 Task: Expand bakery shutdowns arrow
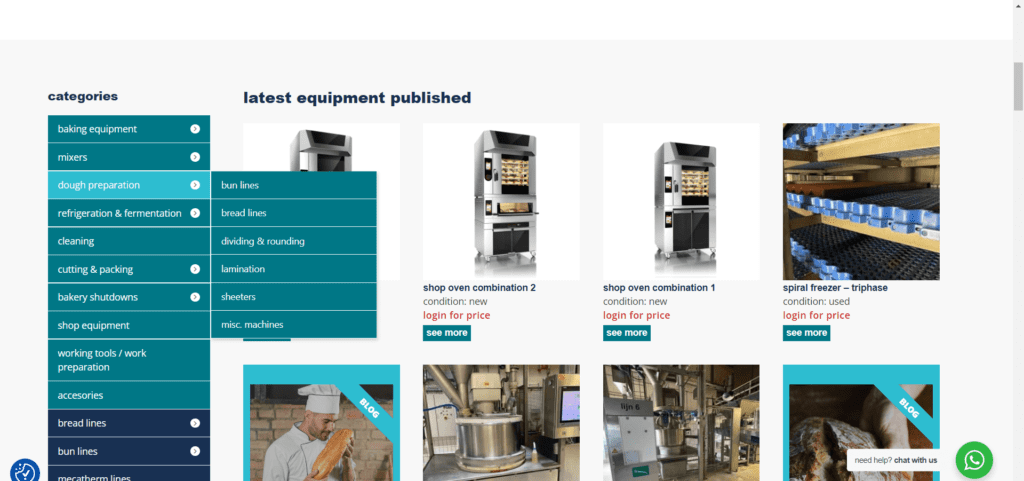click(x=195, y=297)
